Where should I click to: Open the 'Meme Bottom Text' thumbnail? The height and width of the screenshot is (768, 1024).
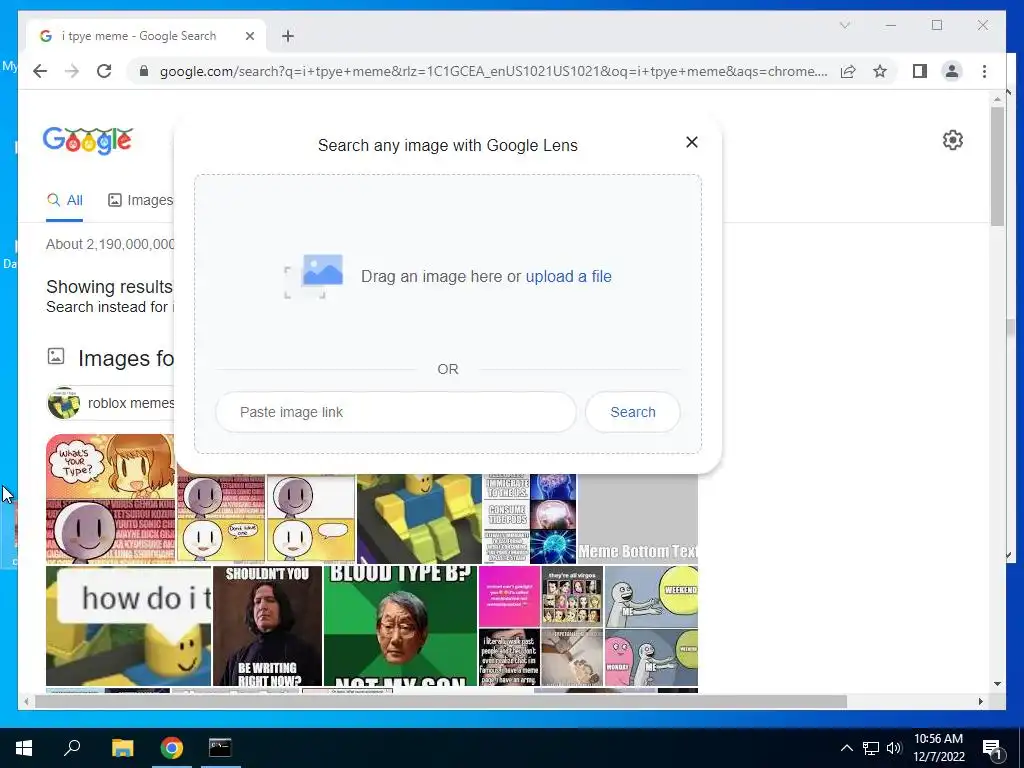[637, 519]
